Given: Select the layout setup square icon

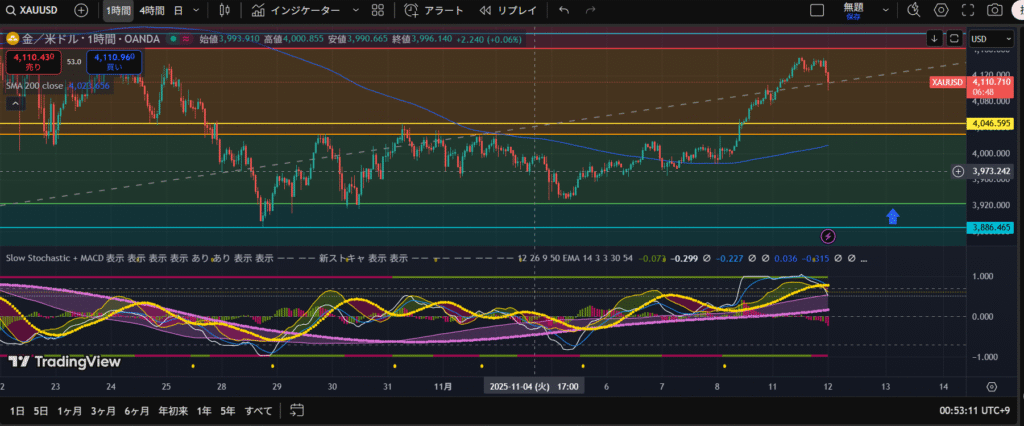Looking at the screenshot, I should 817,11.
